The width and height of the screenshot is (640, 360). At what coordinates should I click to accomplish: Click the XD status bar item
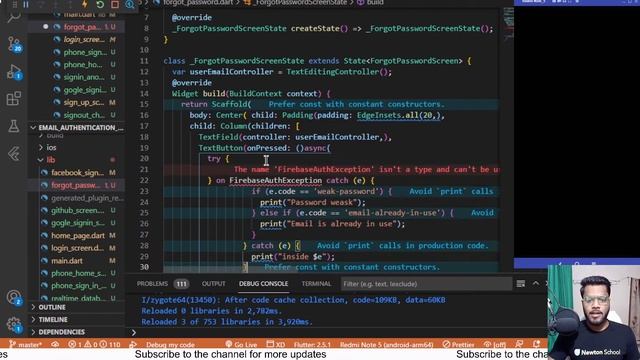(x=276, y=344)
